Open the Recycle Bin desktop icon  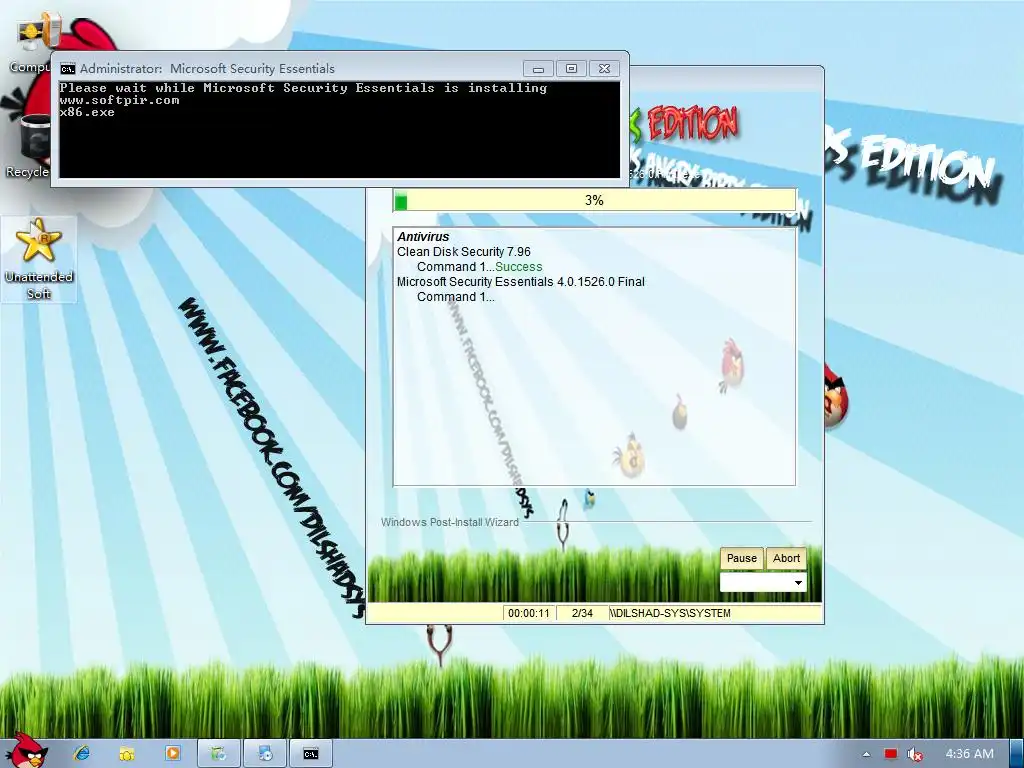tap(27, 147)
